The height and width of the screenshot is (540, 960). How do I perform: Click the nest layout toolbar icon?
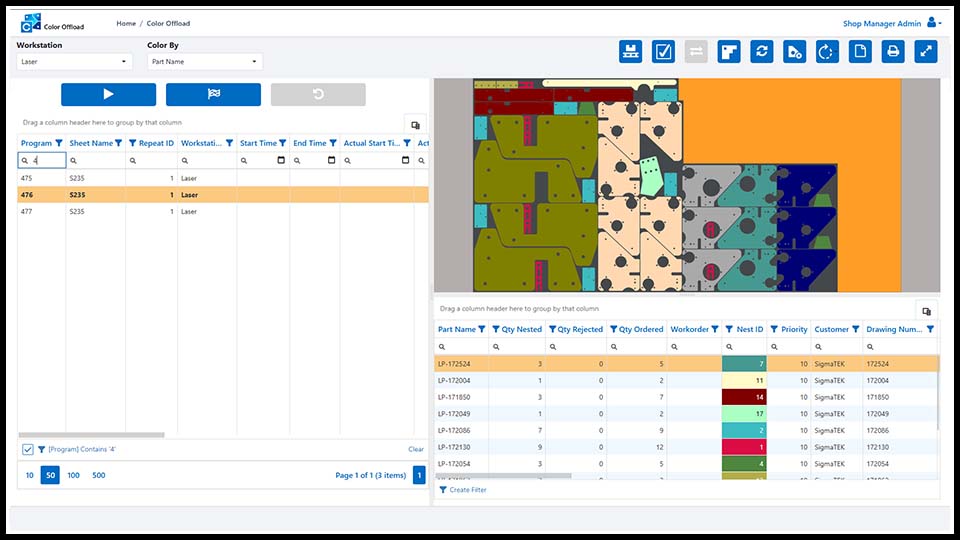pos(729,52)
